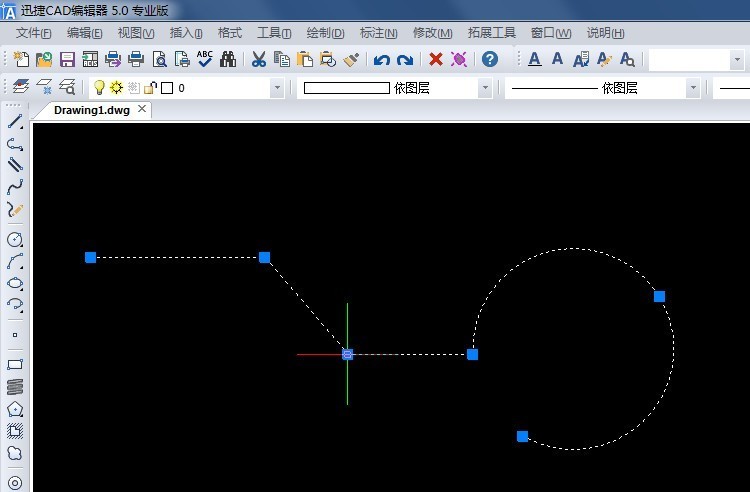The height and width of the screenshot is (492, 750).
Task: Open the 修改(M) menu
Action: 432,33
